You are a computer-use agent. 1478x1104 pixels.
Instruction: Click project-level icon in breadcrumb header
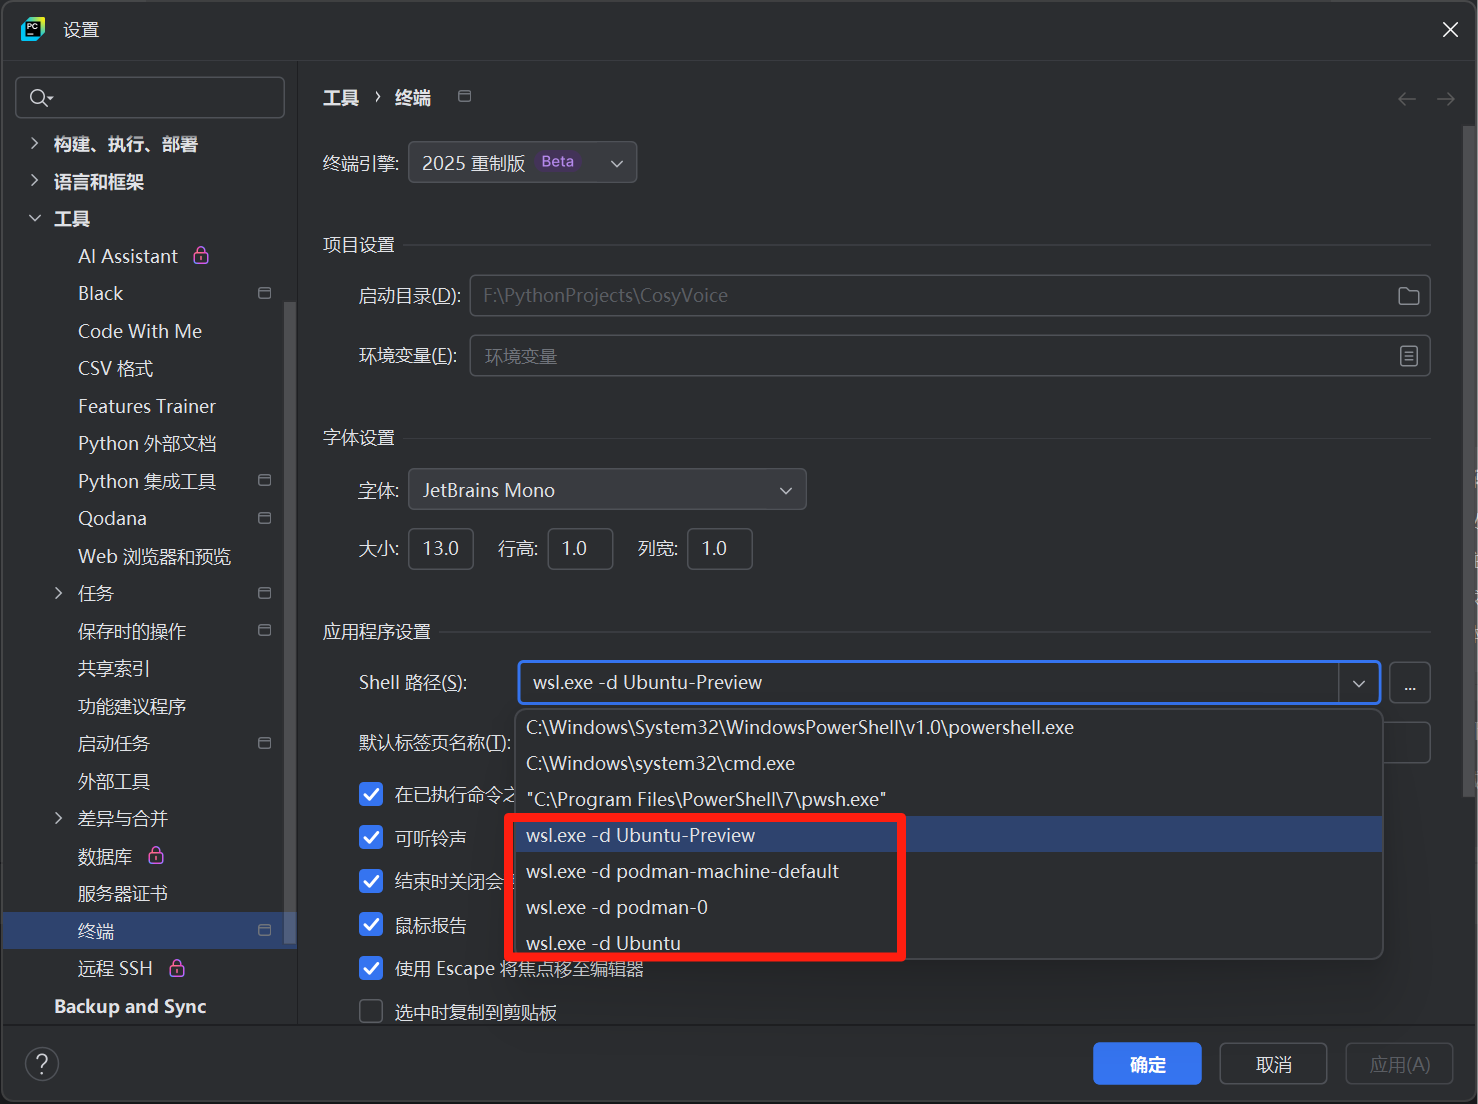point(464,96)
